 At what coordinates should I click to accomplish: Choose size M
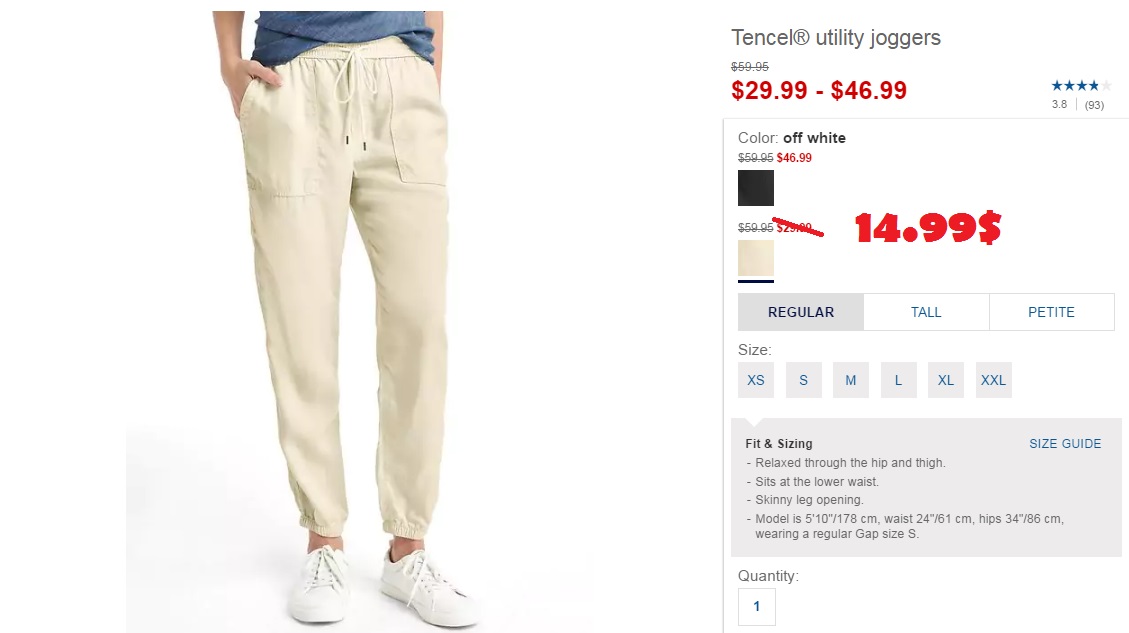(x=851, y=380)
